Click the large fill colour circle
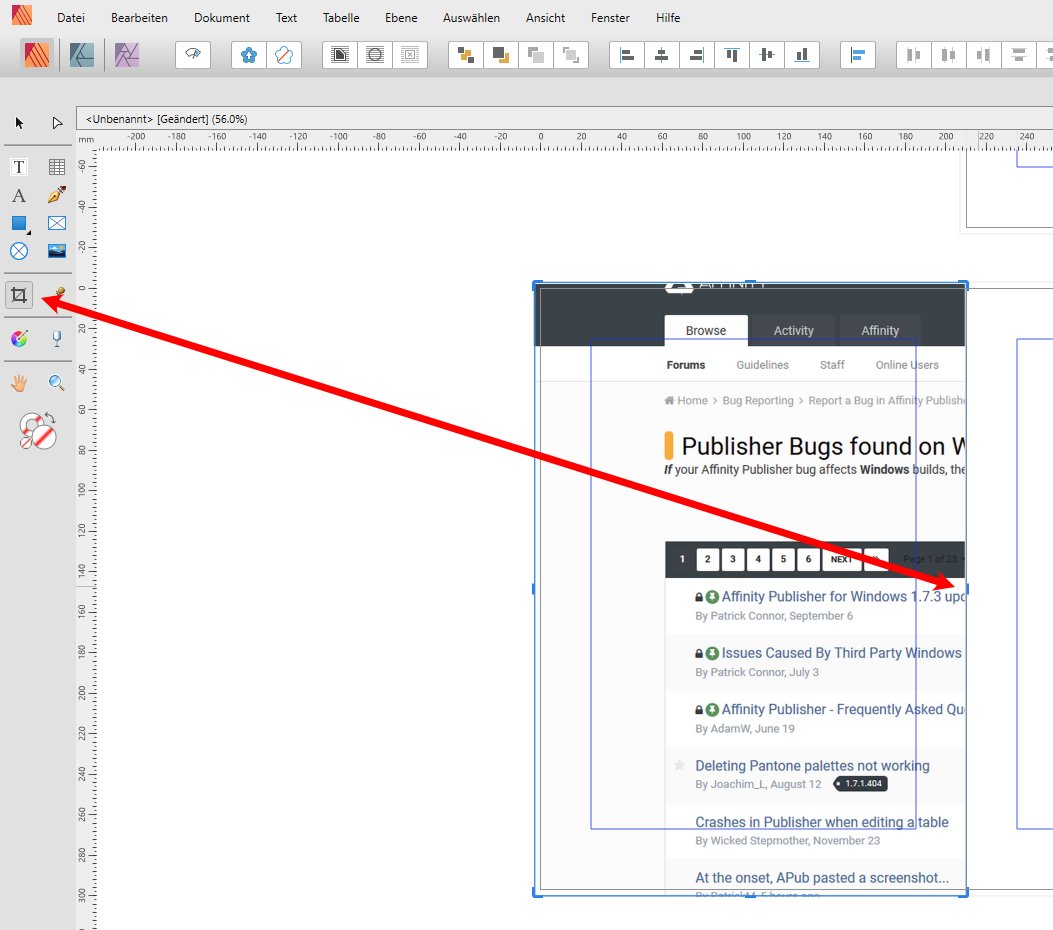1053x930 pixels. (44, 437)
